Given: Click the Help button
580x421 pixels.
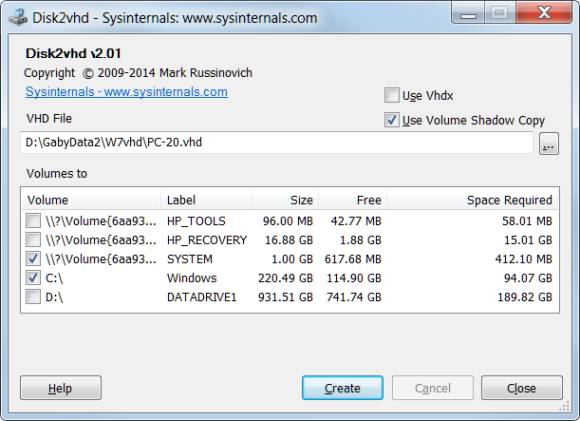Looking at the screenshot, I should [x=61, y=388].
